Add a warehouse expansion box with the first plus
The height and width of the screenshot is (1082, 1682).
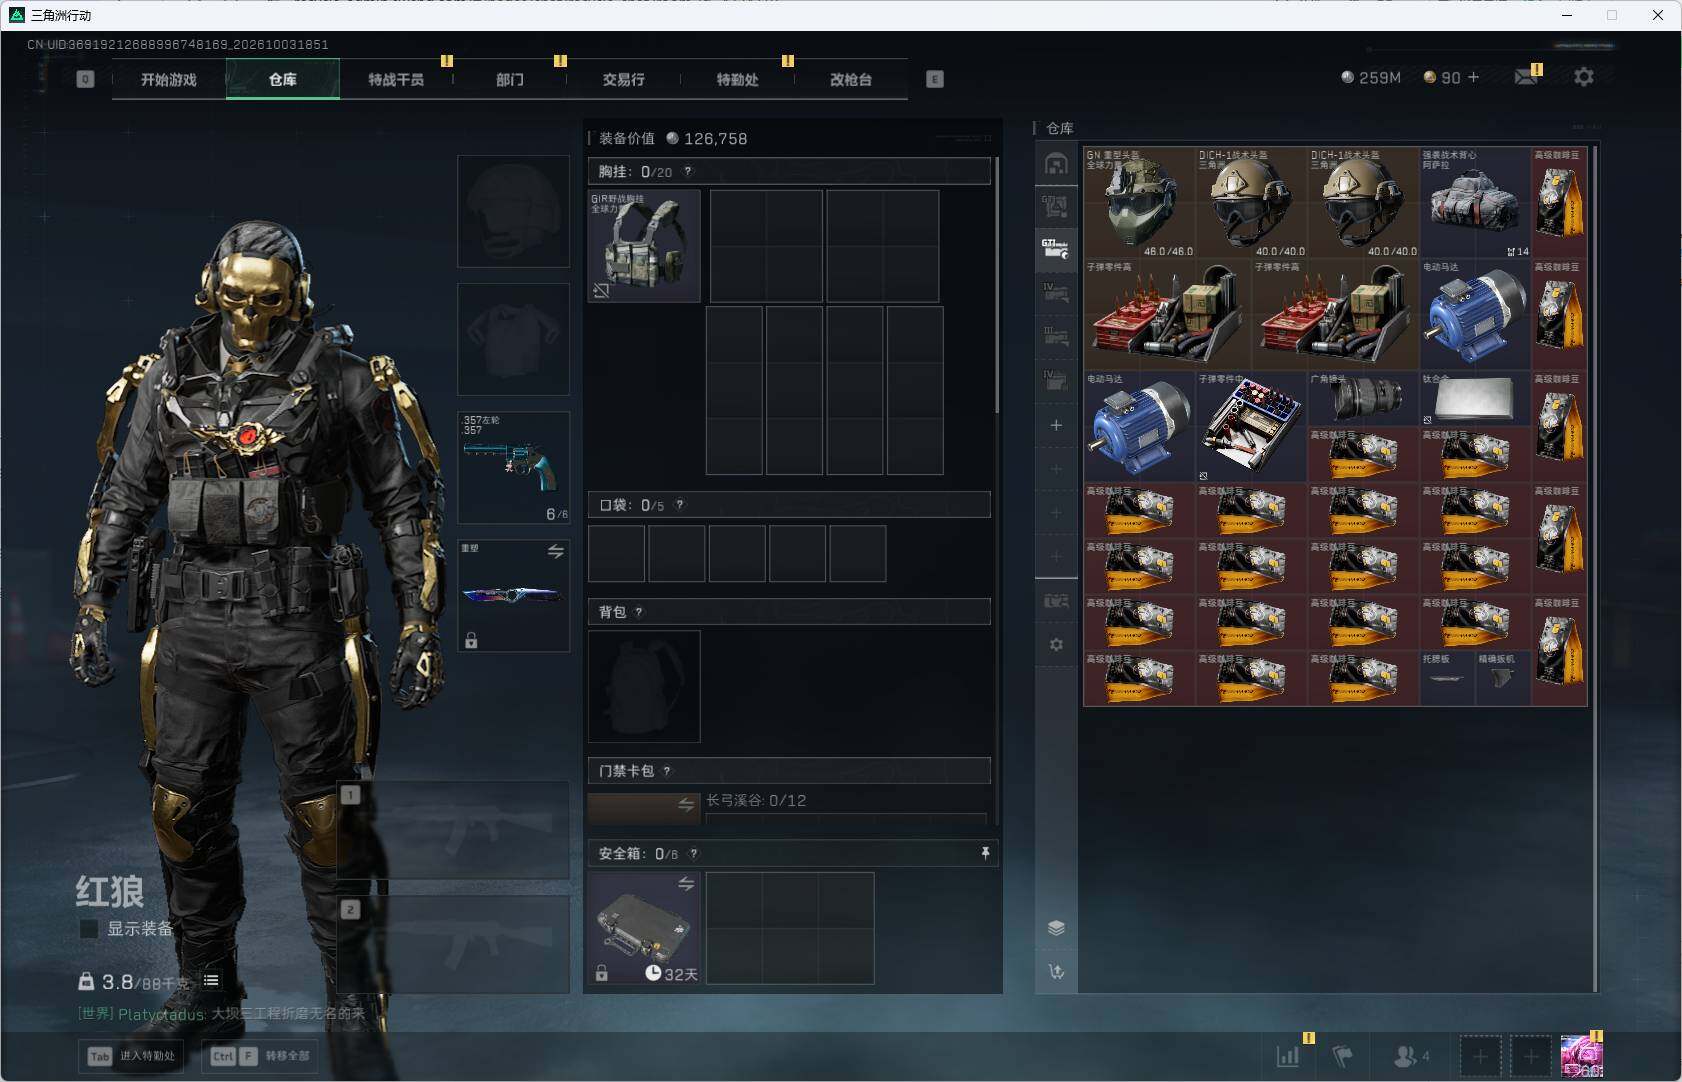(1056, 425)
